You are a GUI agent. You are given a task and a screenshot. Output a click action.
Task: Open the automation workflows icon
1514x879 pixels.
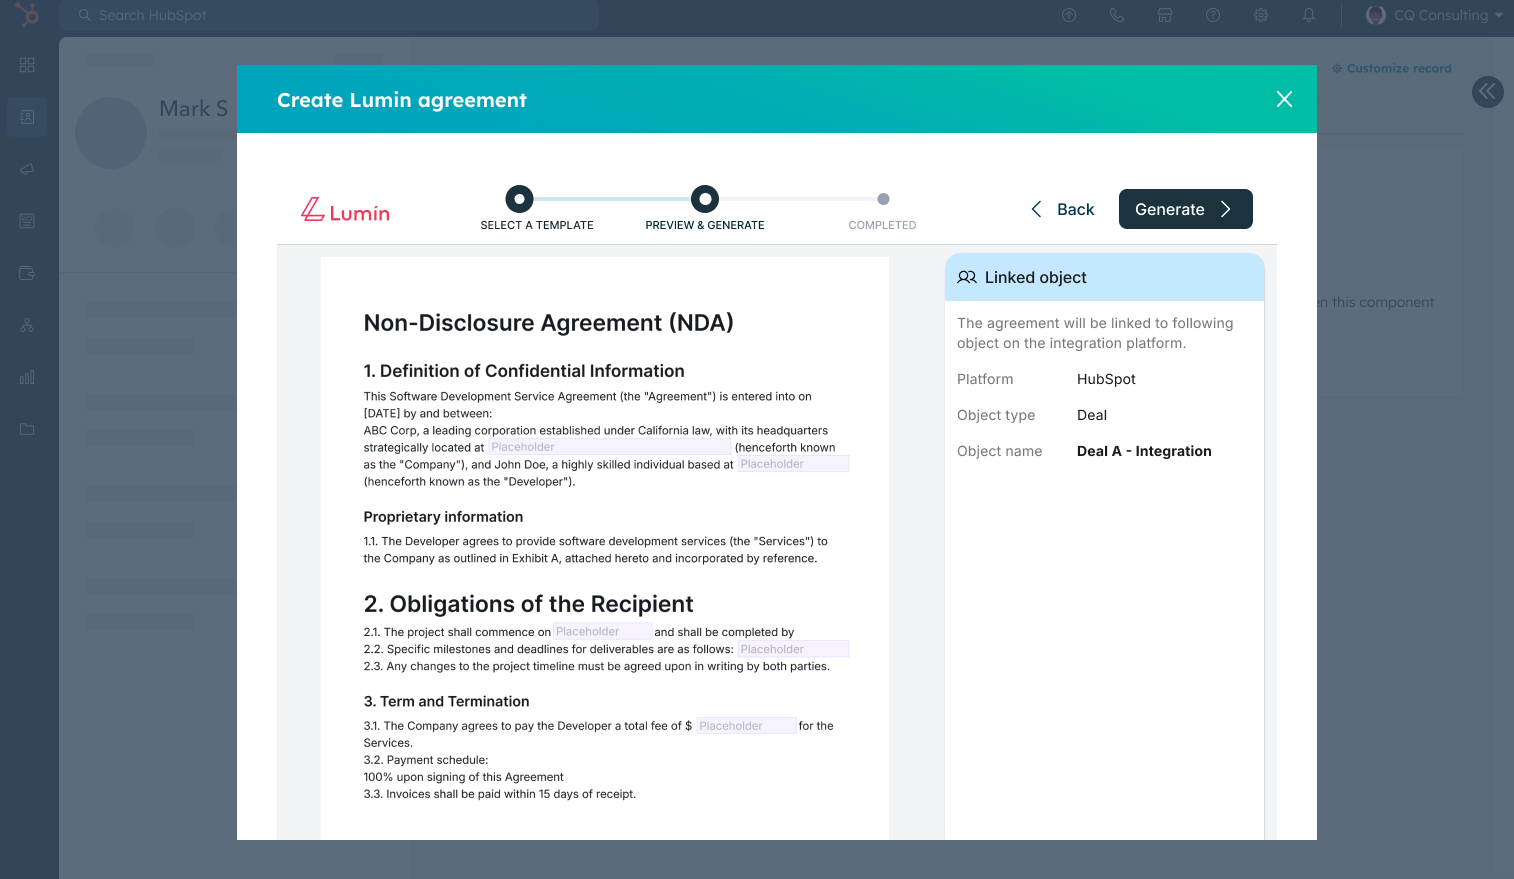[x=27, y=325]
